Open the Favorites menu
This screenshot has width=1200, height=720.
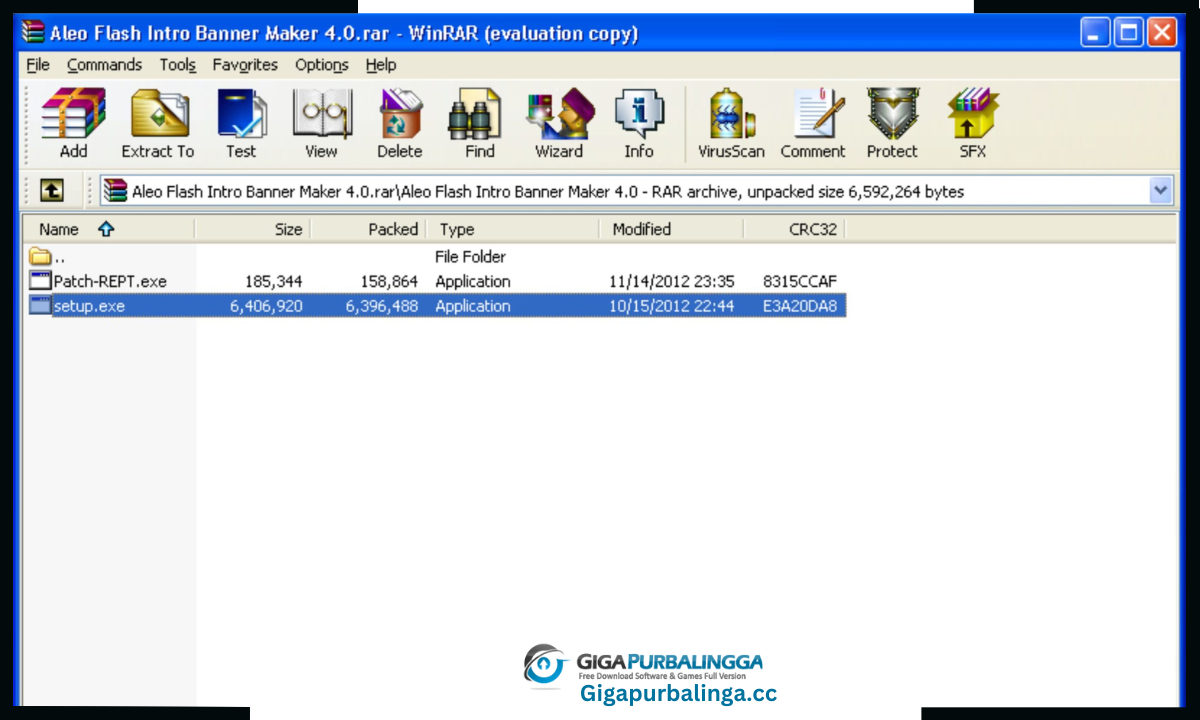[245, 65]
